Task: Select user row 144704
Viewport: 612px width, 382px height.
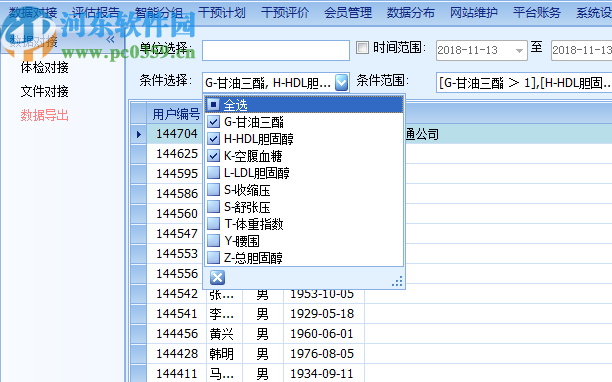Action: pyautogui.click(x=177, y=134)
